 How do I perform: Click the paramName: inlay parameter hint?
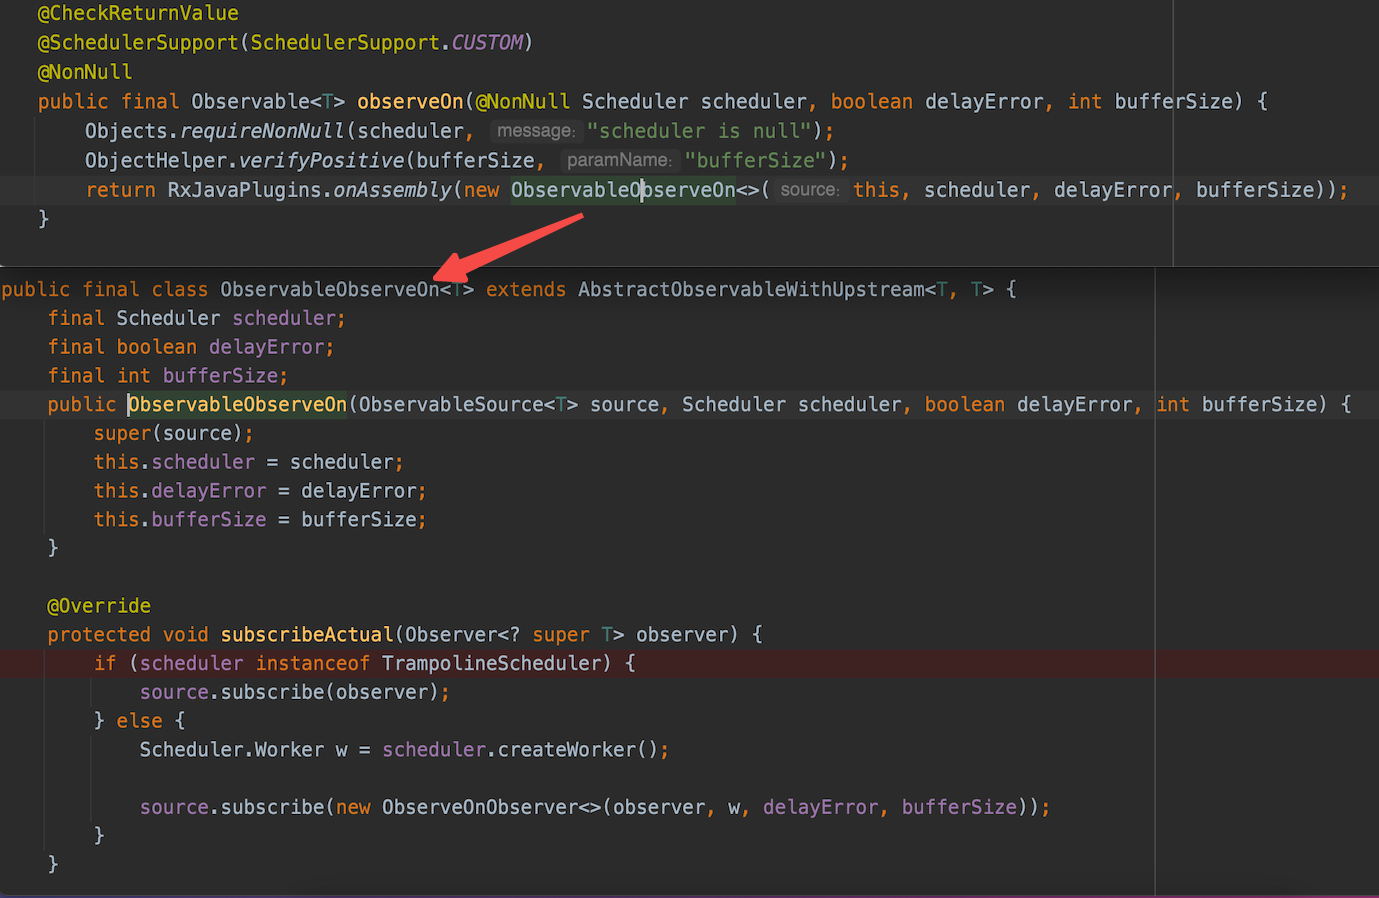619,160
